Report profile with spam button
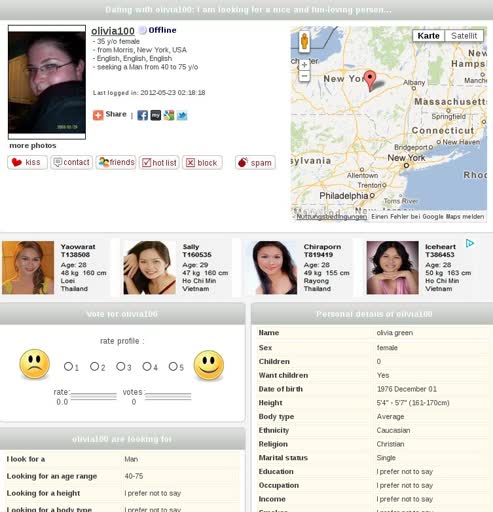Screen dimensions: 493x512 pos(255,162)
